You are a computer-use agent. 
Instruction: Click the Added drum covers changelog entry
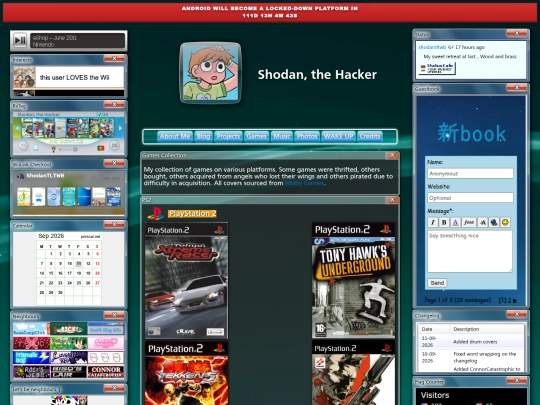click(475, 342)
